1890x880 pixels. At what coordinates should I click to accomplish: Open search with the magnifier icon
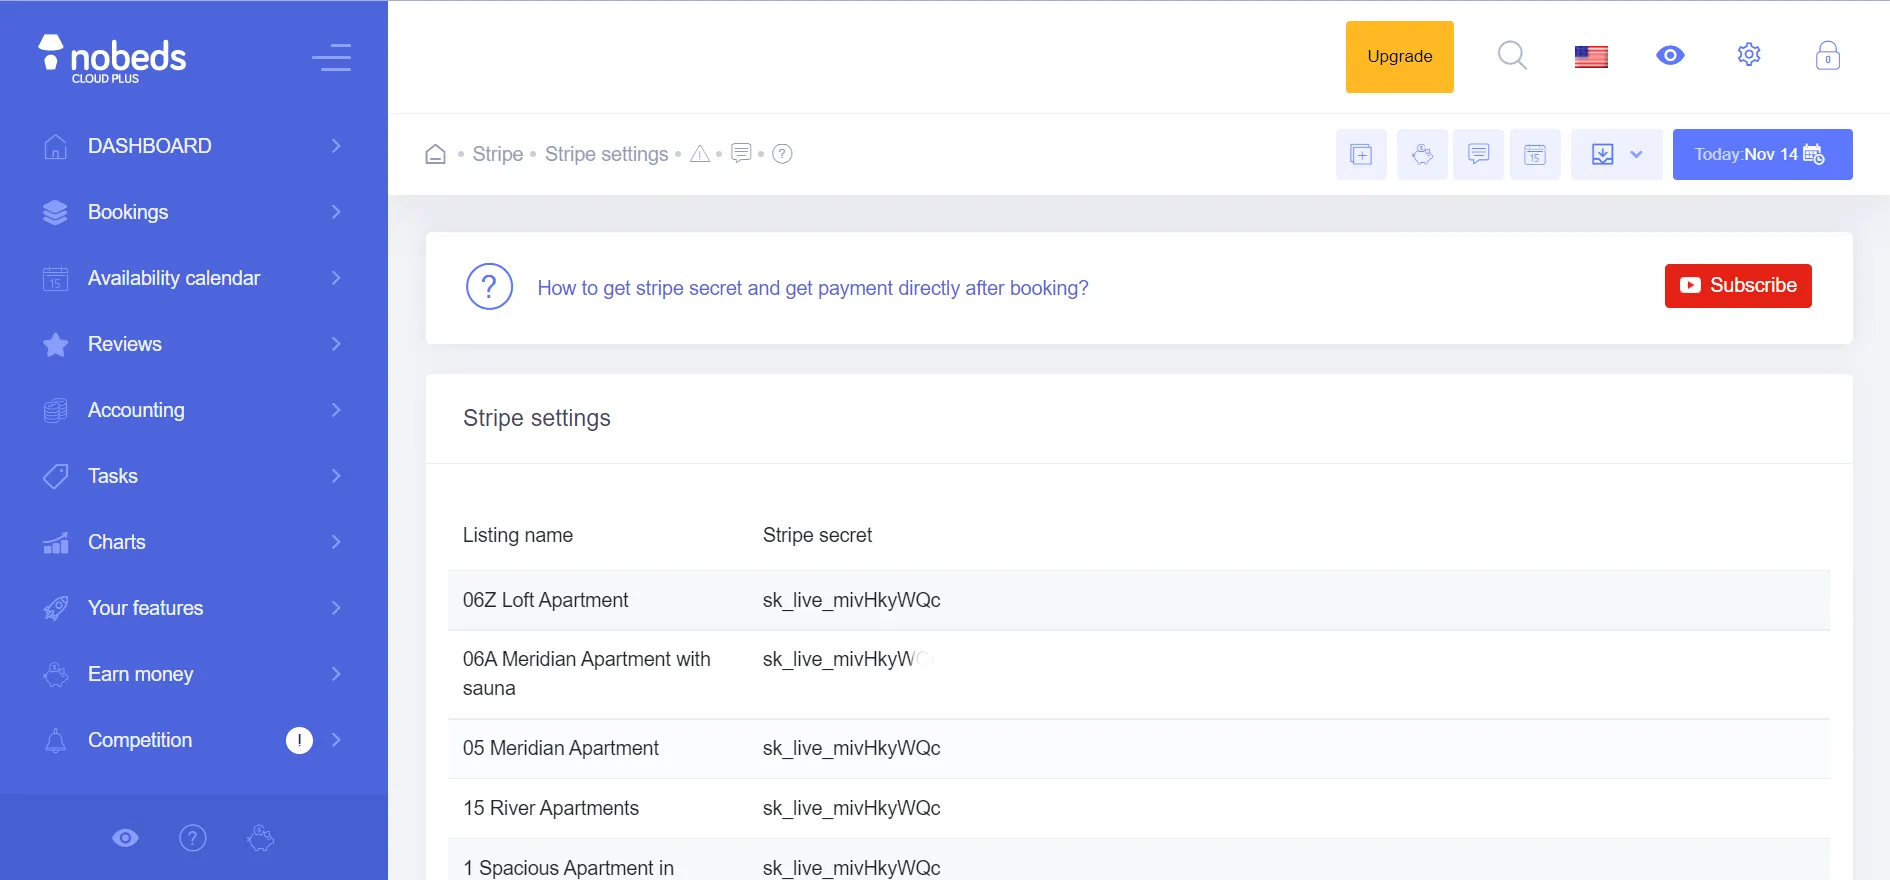[1512, 56]
